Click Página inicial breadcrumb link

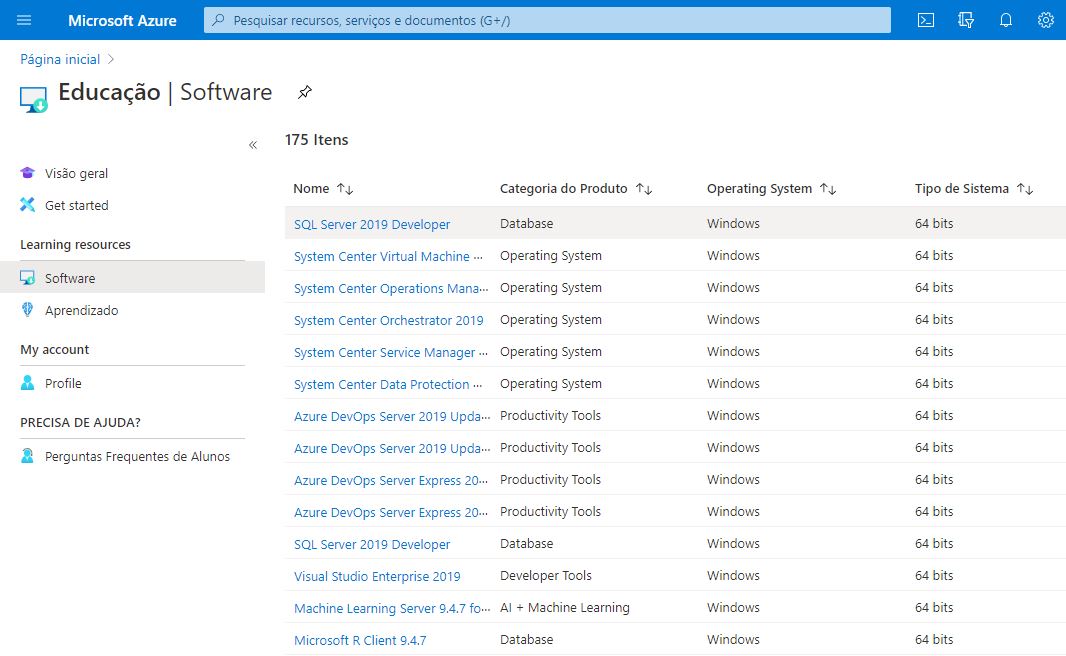pos(60,59)
